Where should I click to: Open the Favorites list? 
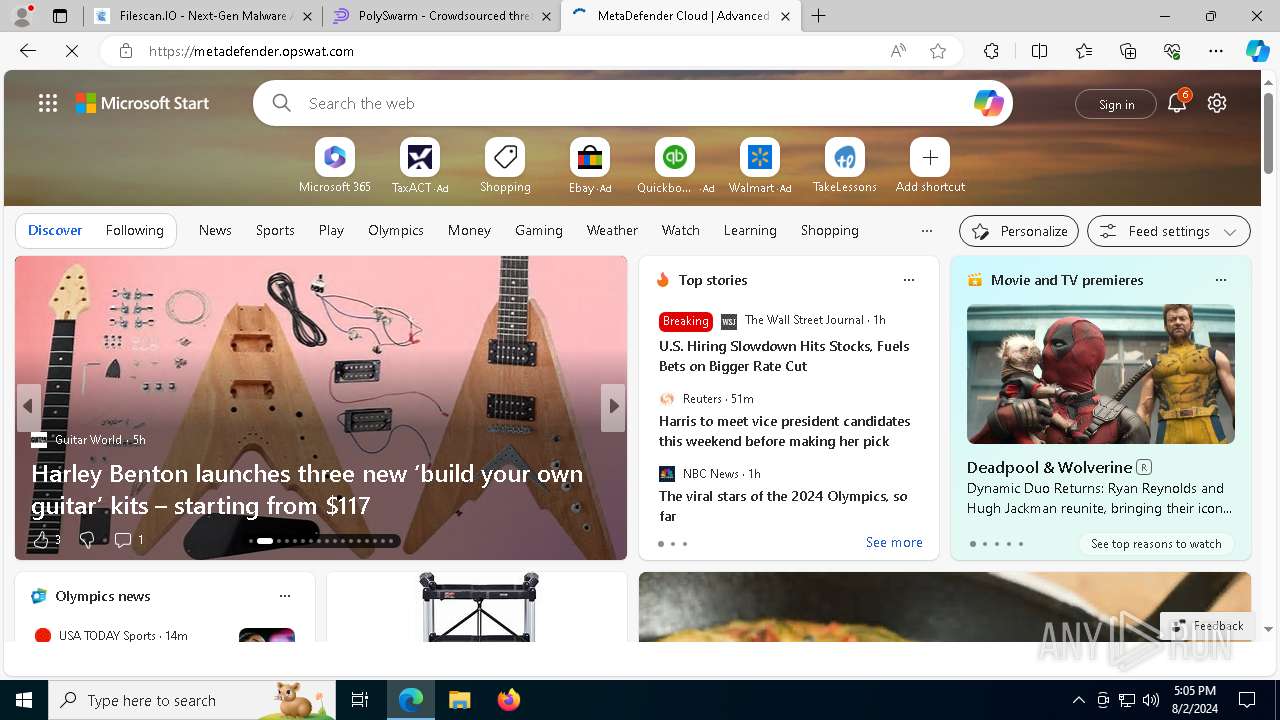(1084, 51)
